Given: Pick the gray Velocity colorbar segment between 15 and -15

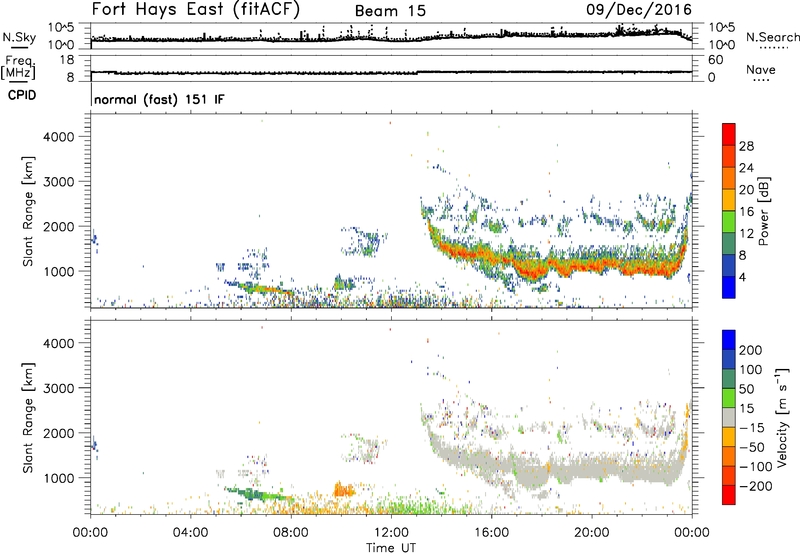Looking at the screenshot, I should click(x=729, y=417).
